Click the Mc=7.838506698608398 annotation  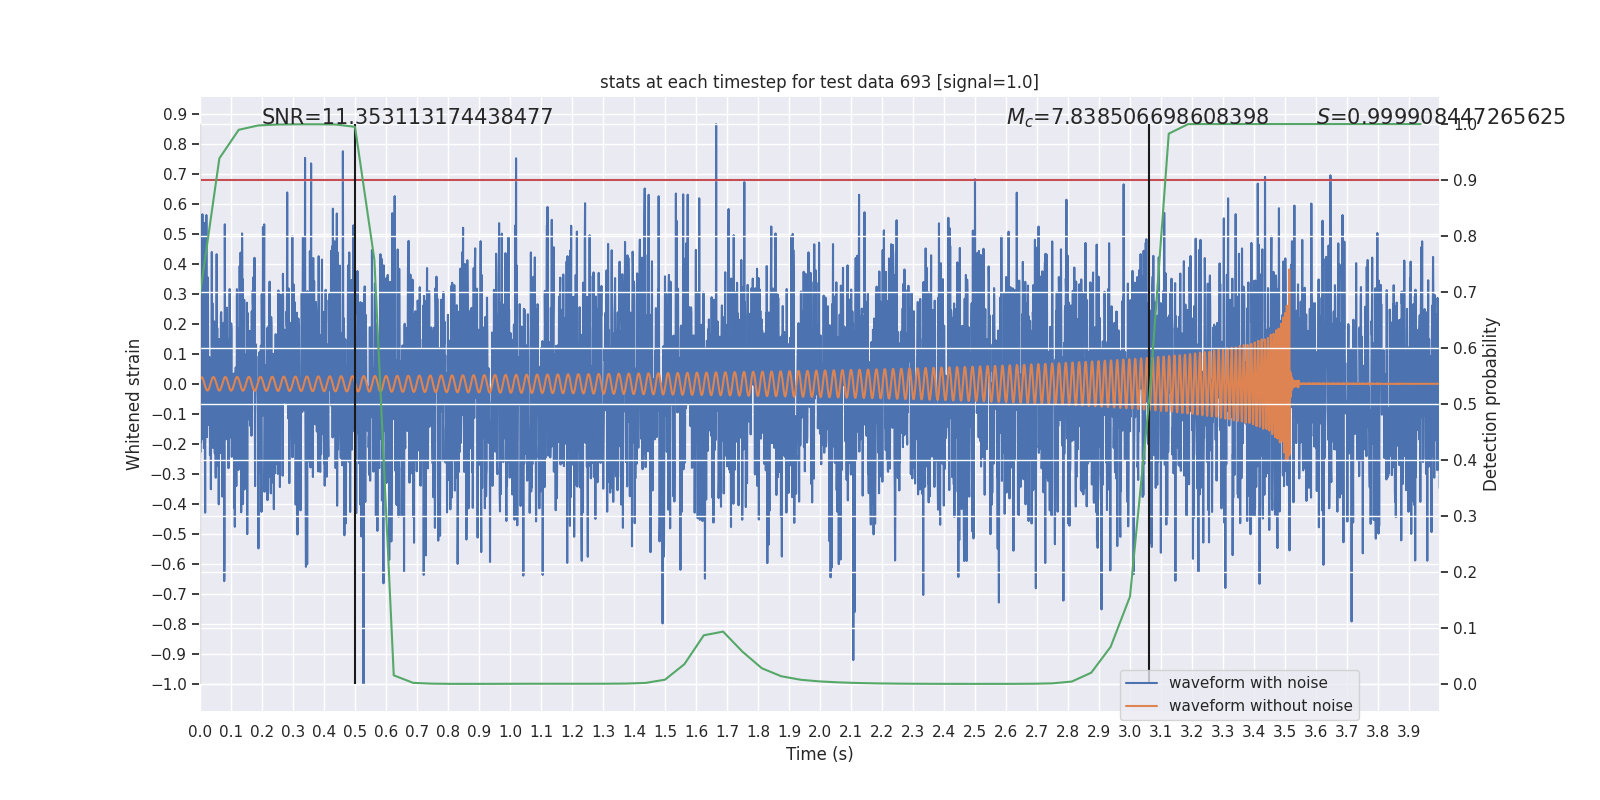(x=1137, y=117)
